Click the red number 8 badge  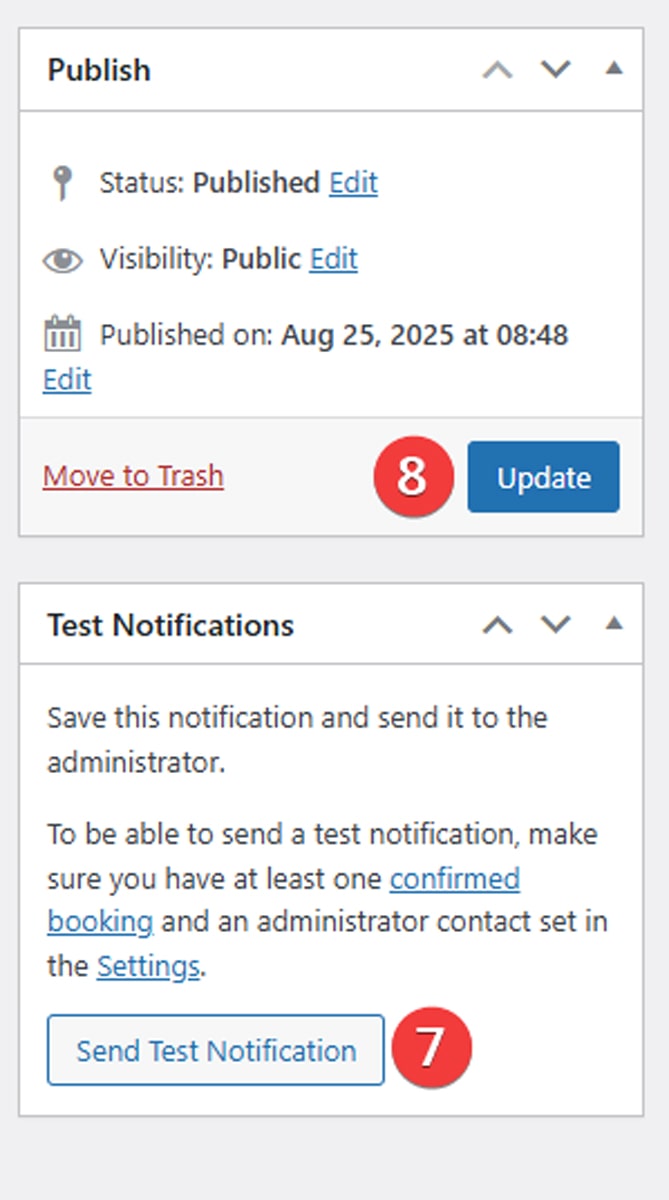tap(413, 477)
